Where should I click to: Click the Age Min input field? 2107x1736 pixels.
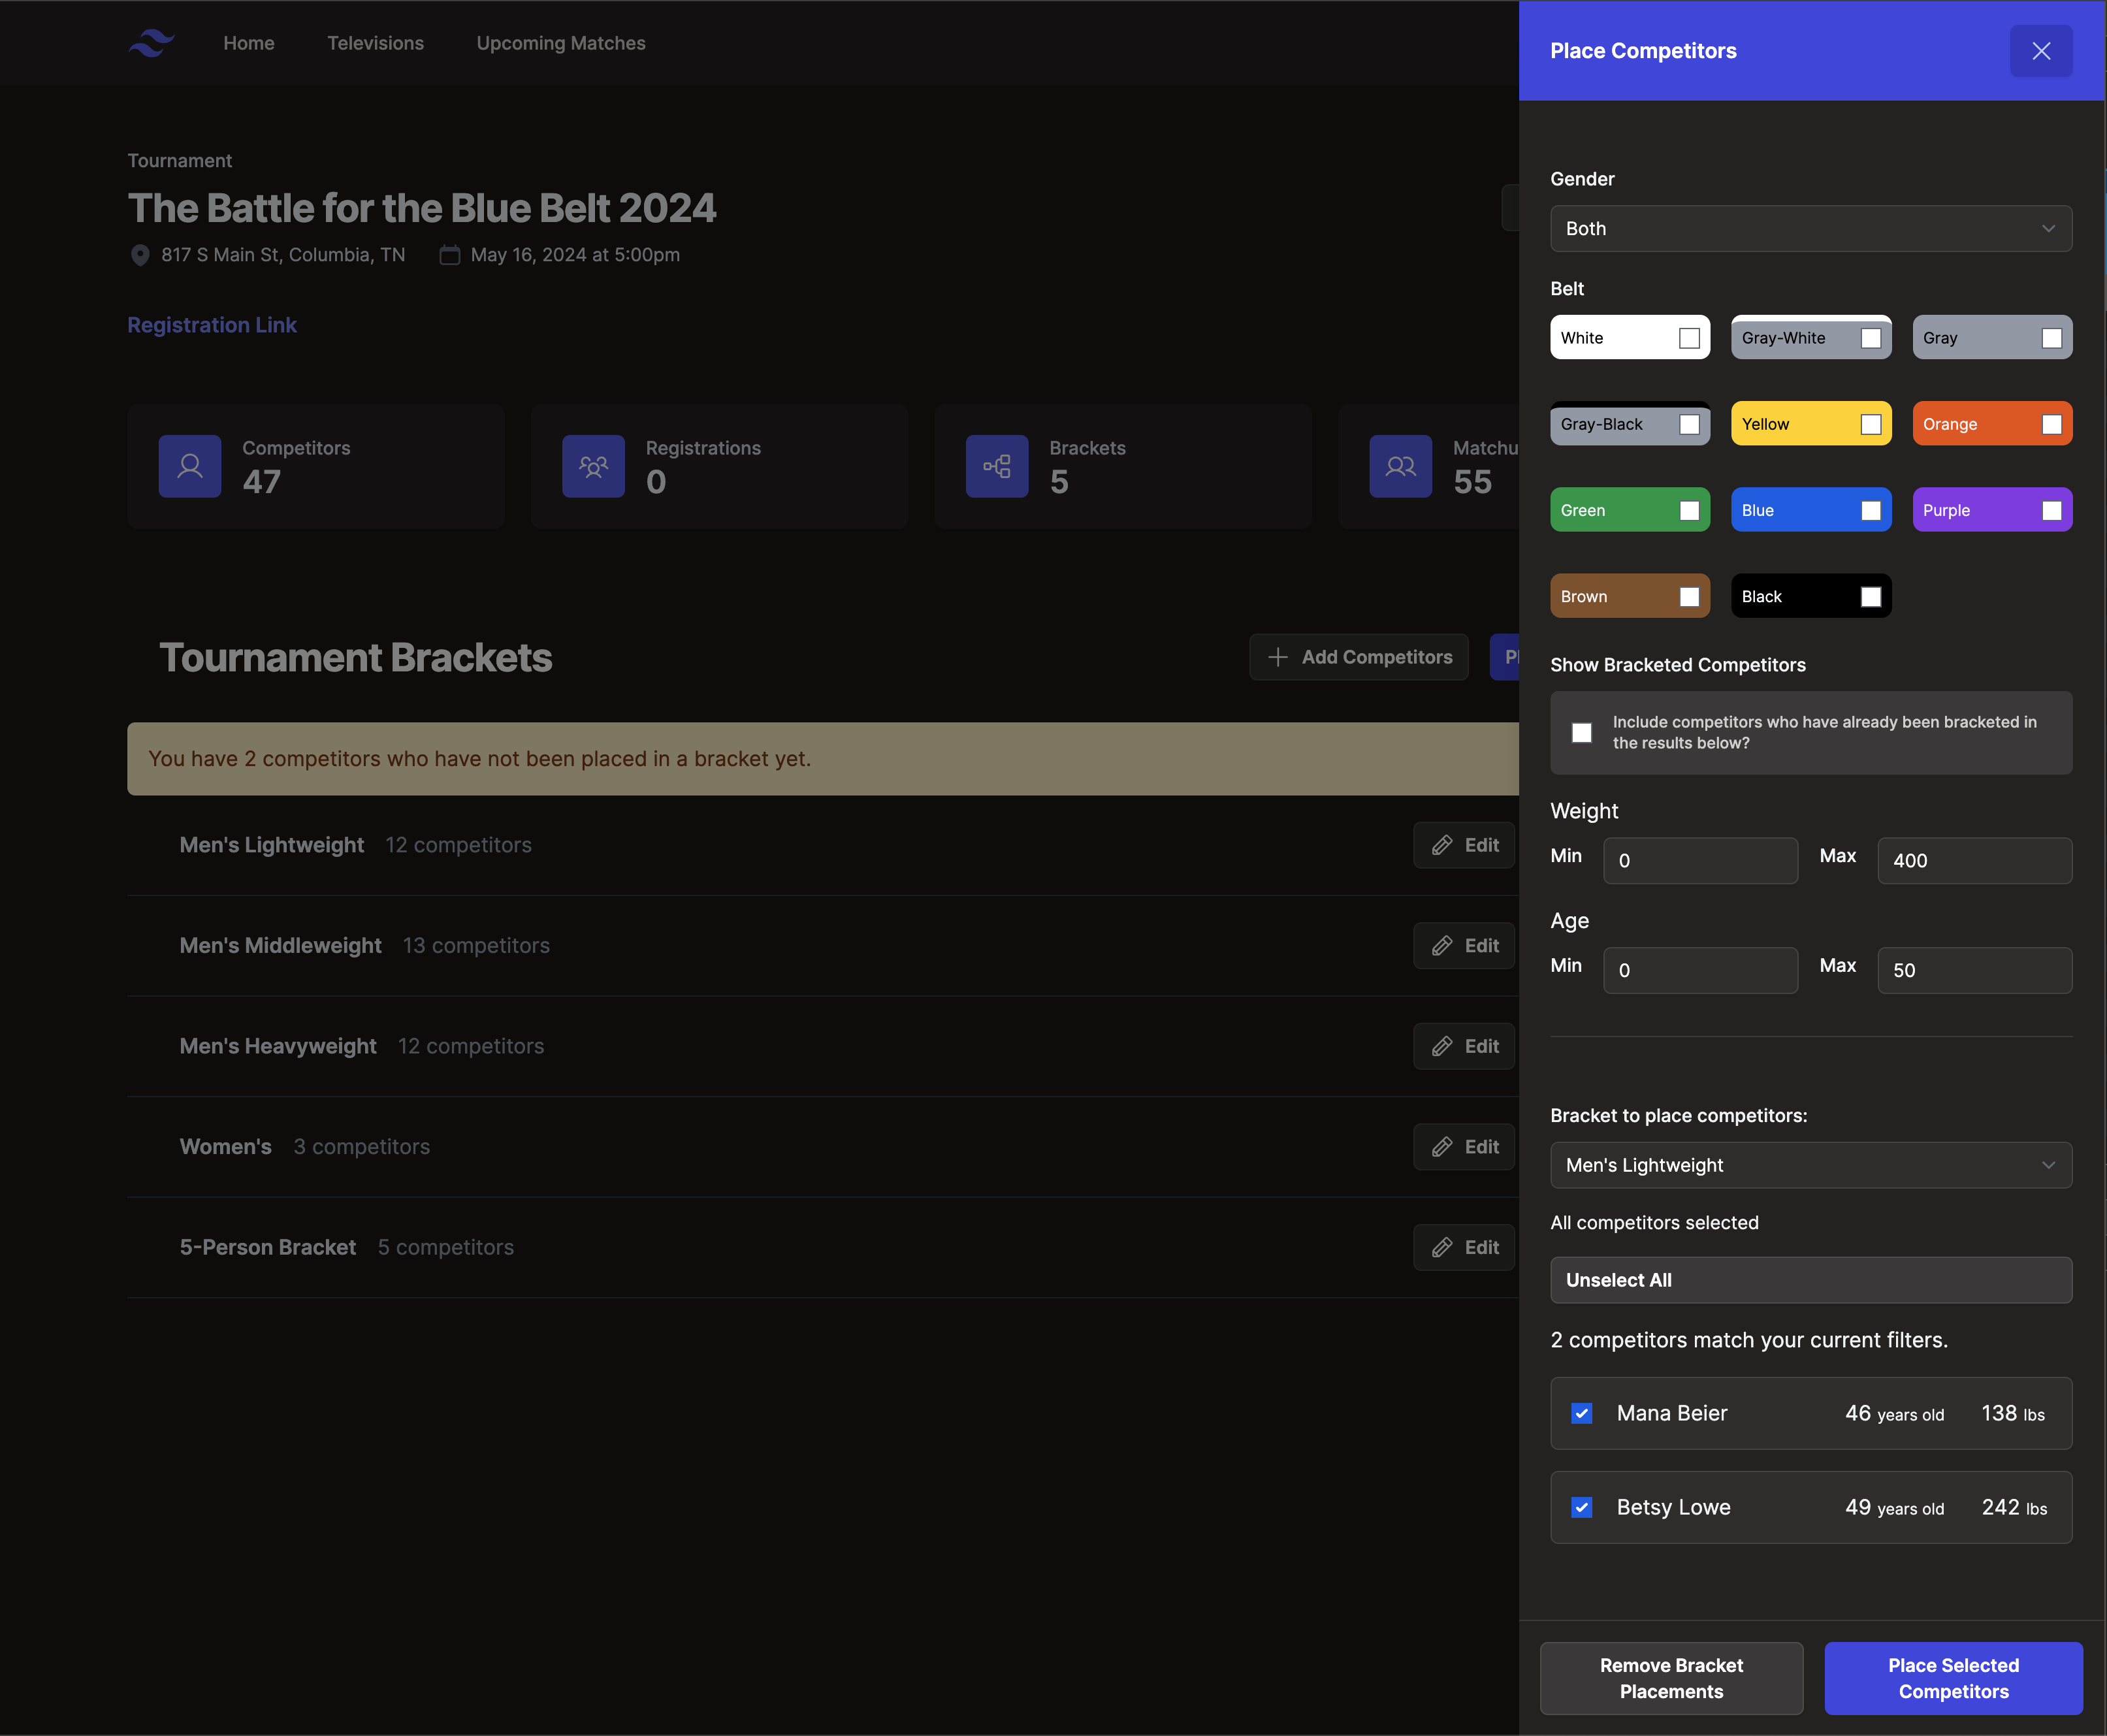(1700, 970)
